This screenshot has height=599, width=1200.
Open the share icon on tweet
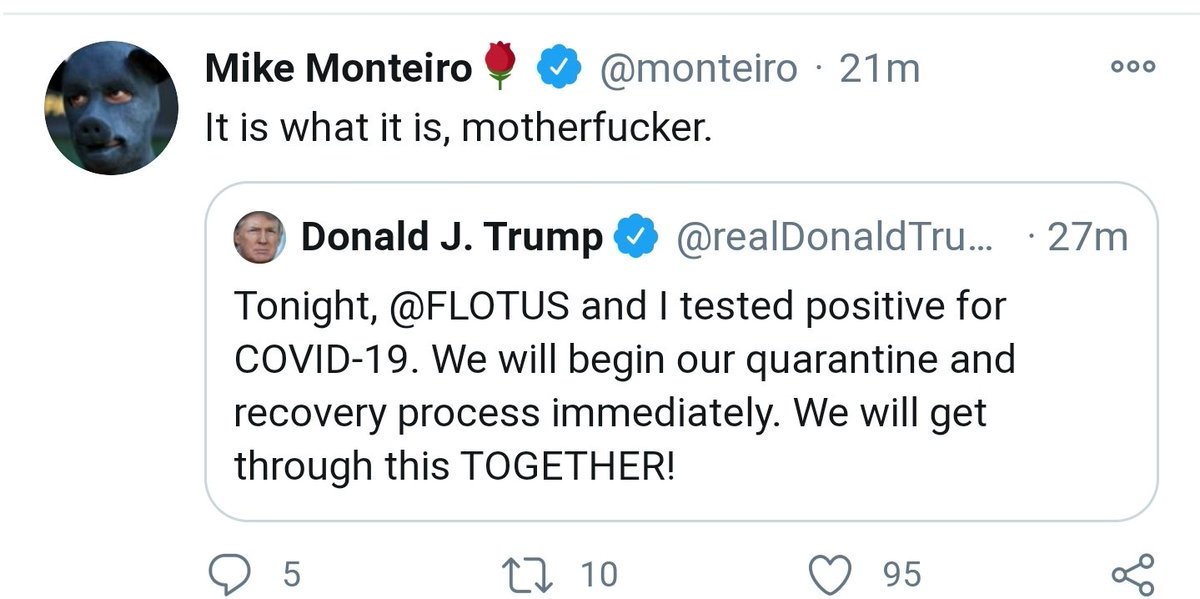click(x=1133, y=575)
